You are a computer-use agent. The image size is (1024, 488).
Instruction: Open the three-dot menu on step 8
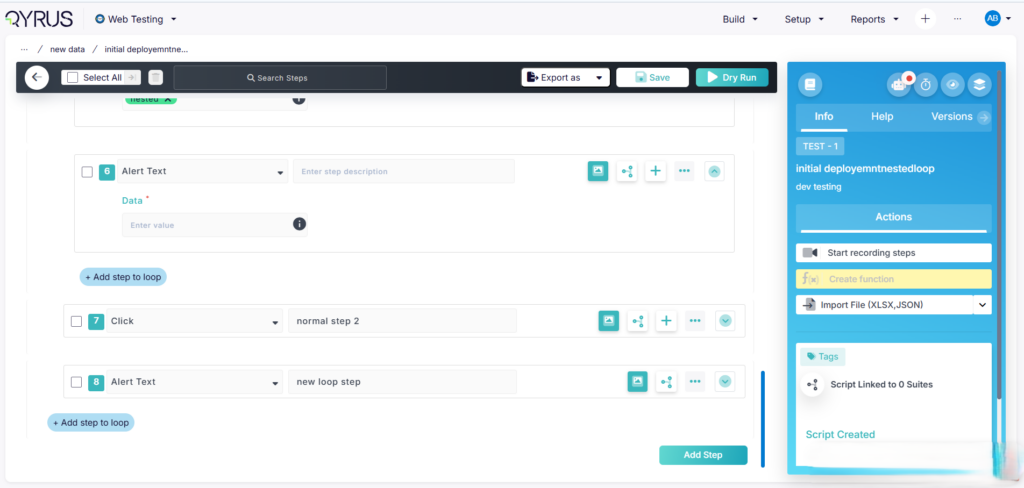pos(695,381)
